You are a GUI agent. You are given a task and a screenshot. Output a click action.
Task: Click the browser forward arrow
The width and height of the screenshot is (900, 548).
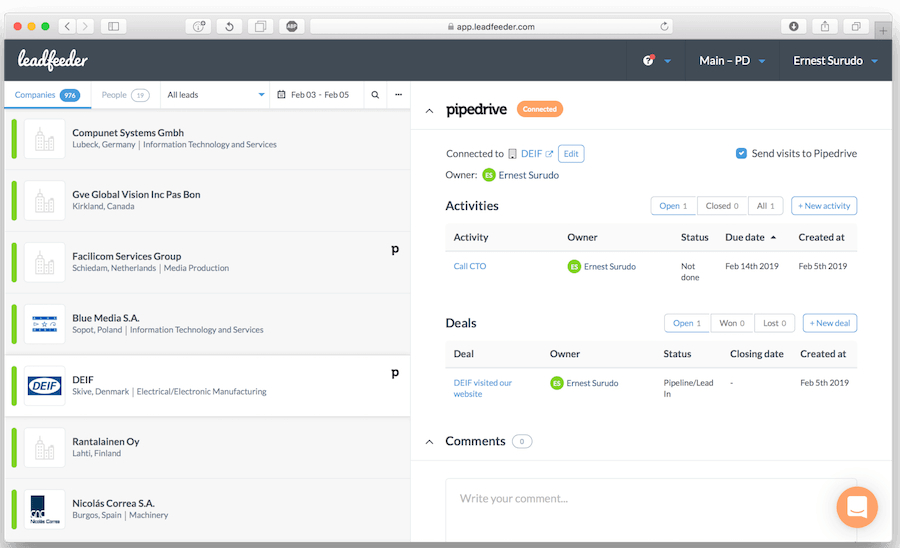(86, 26)
